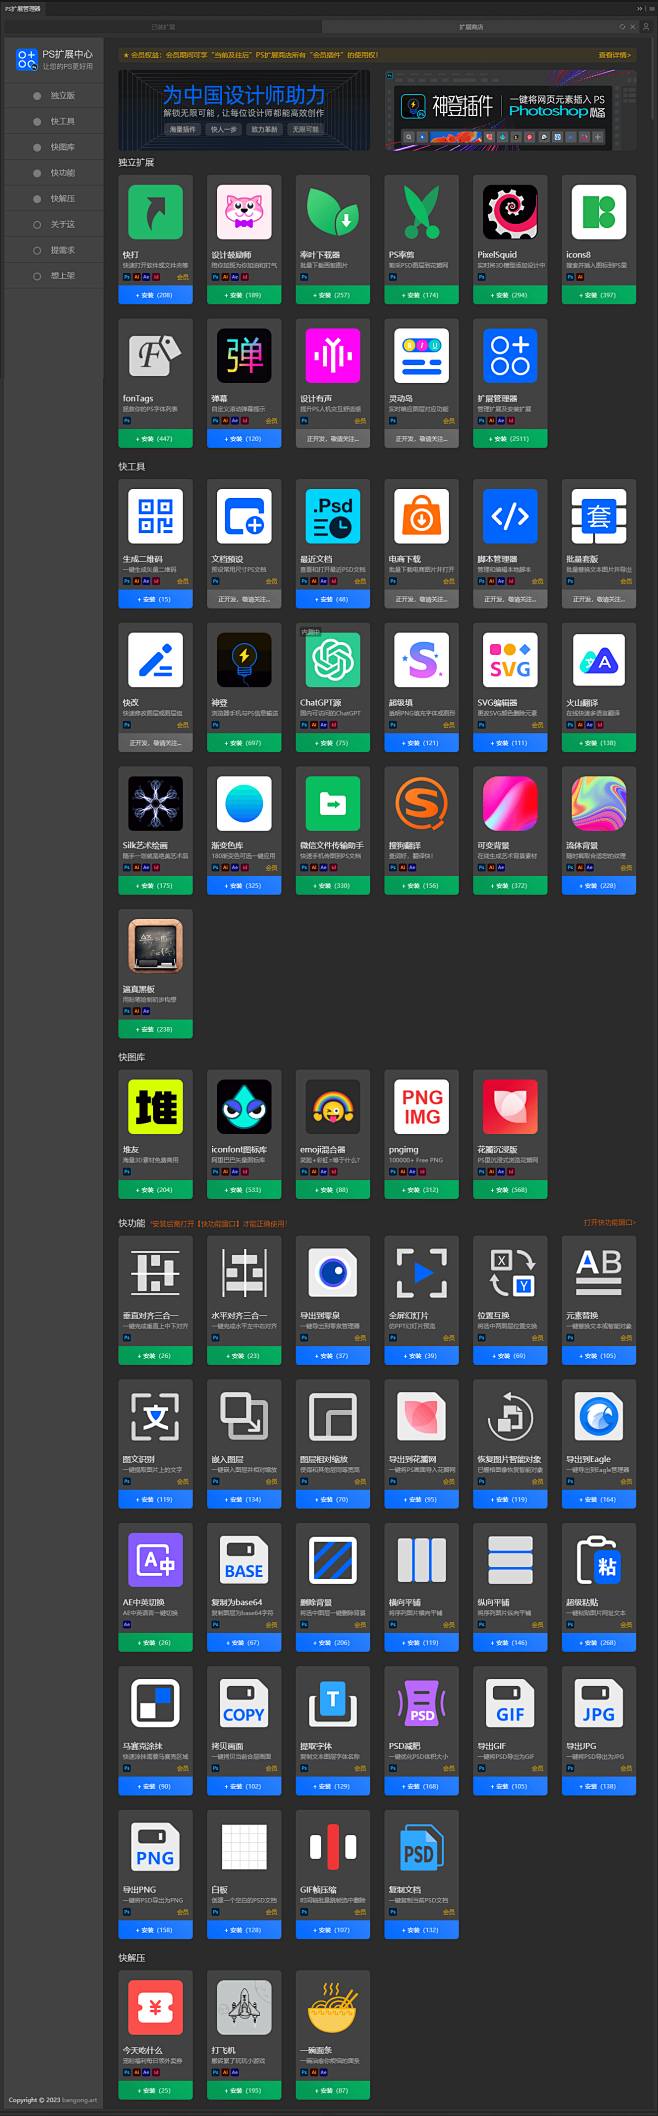Expand the panel with the double-arrow icon
Viewport: 658px width, 2116px height.
639,8
